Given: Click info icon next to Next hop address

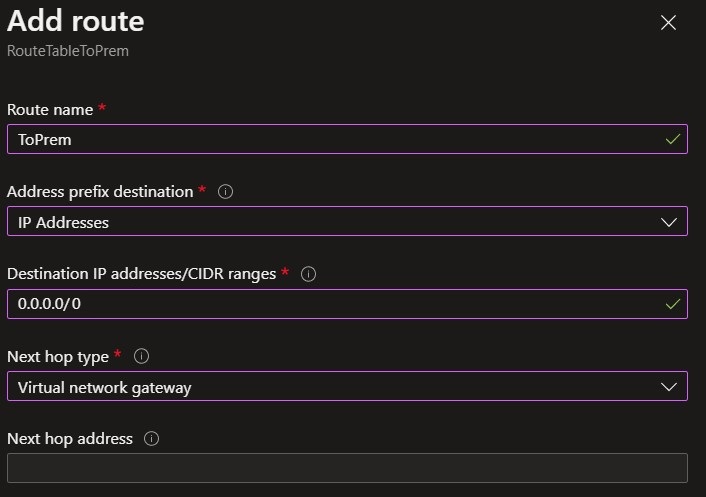Looking at the screenshot, I should tap(152, 438).
